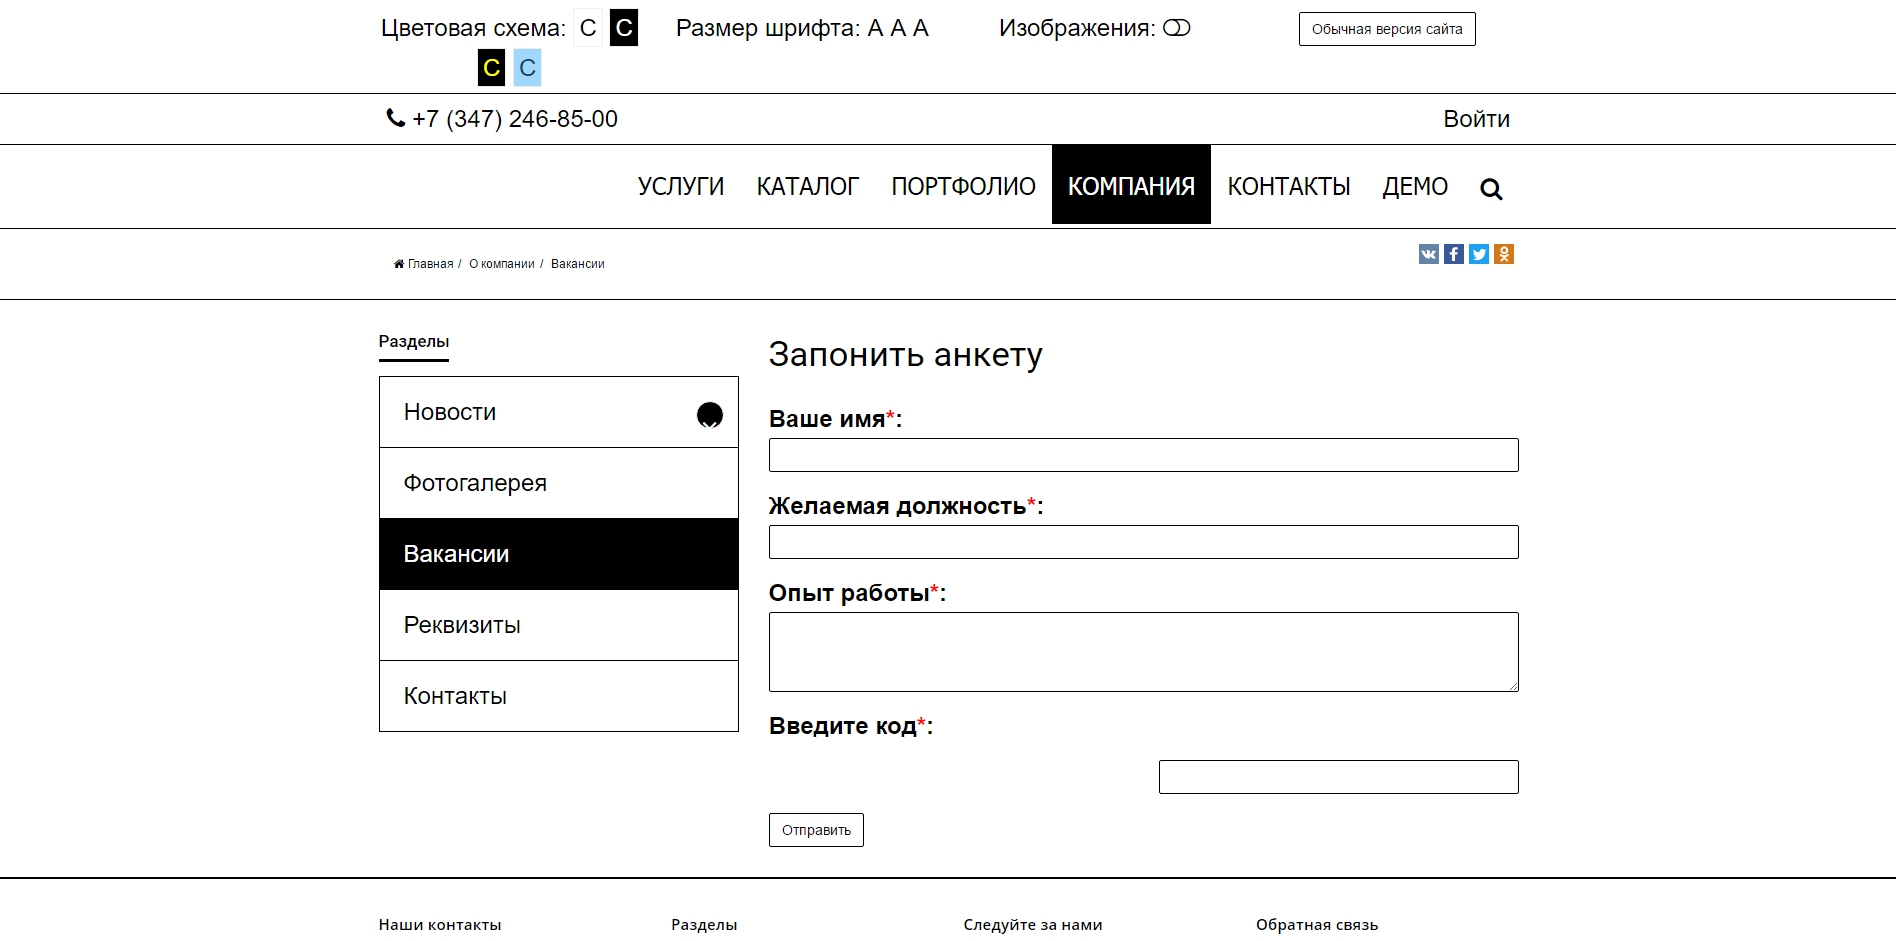The image size is (1896, 941).
Task: Share page via Odnoklassniki icon
Action: [1503, 254]
